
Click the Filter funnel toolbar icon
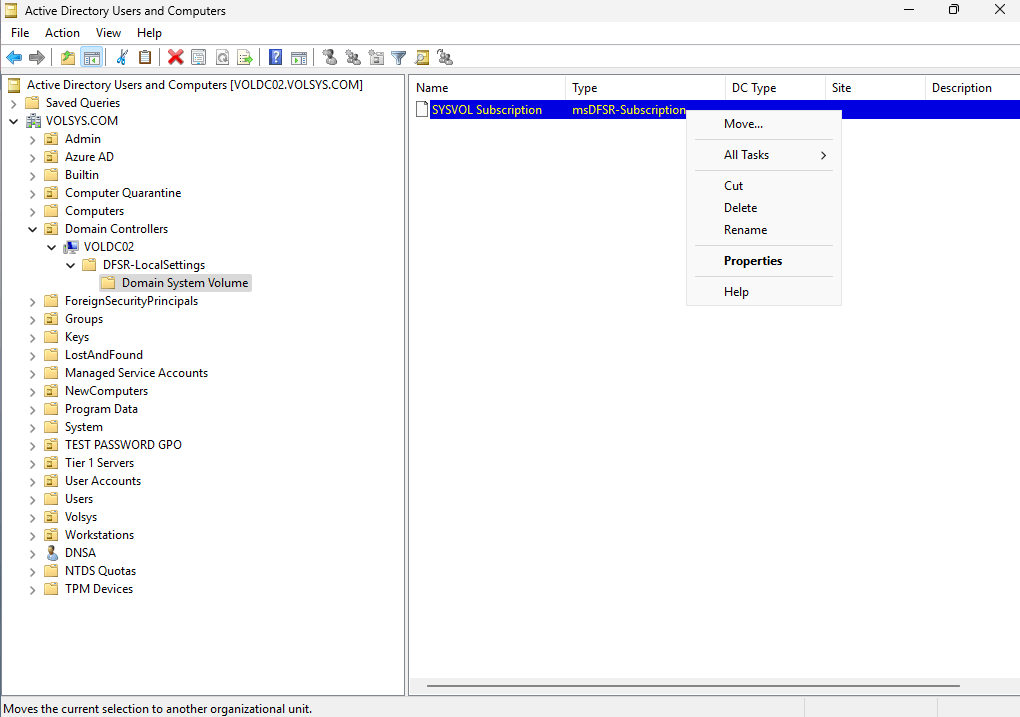(x=399, y=58)
